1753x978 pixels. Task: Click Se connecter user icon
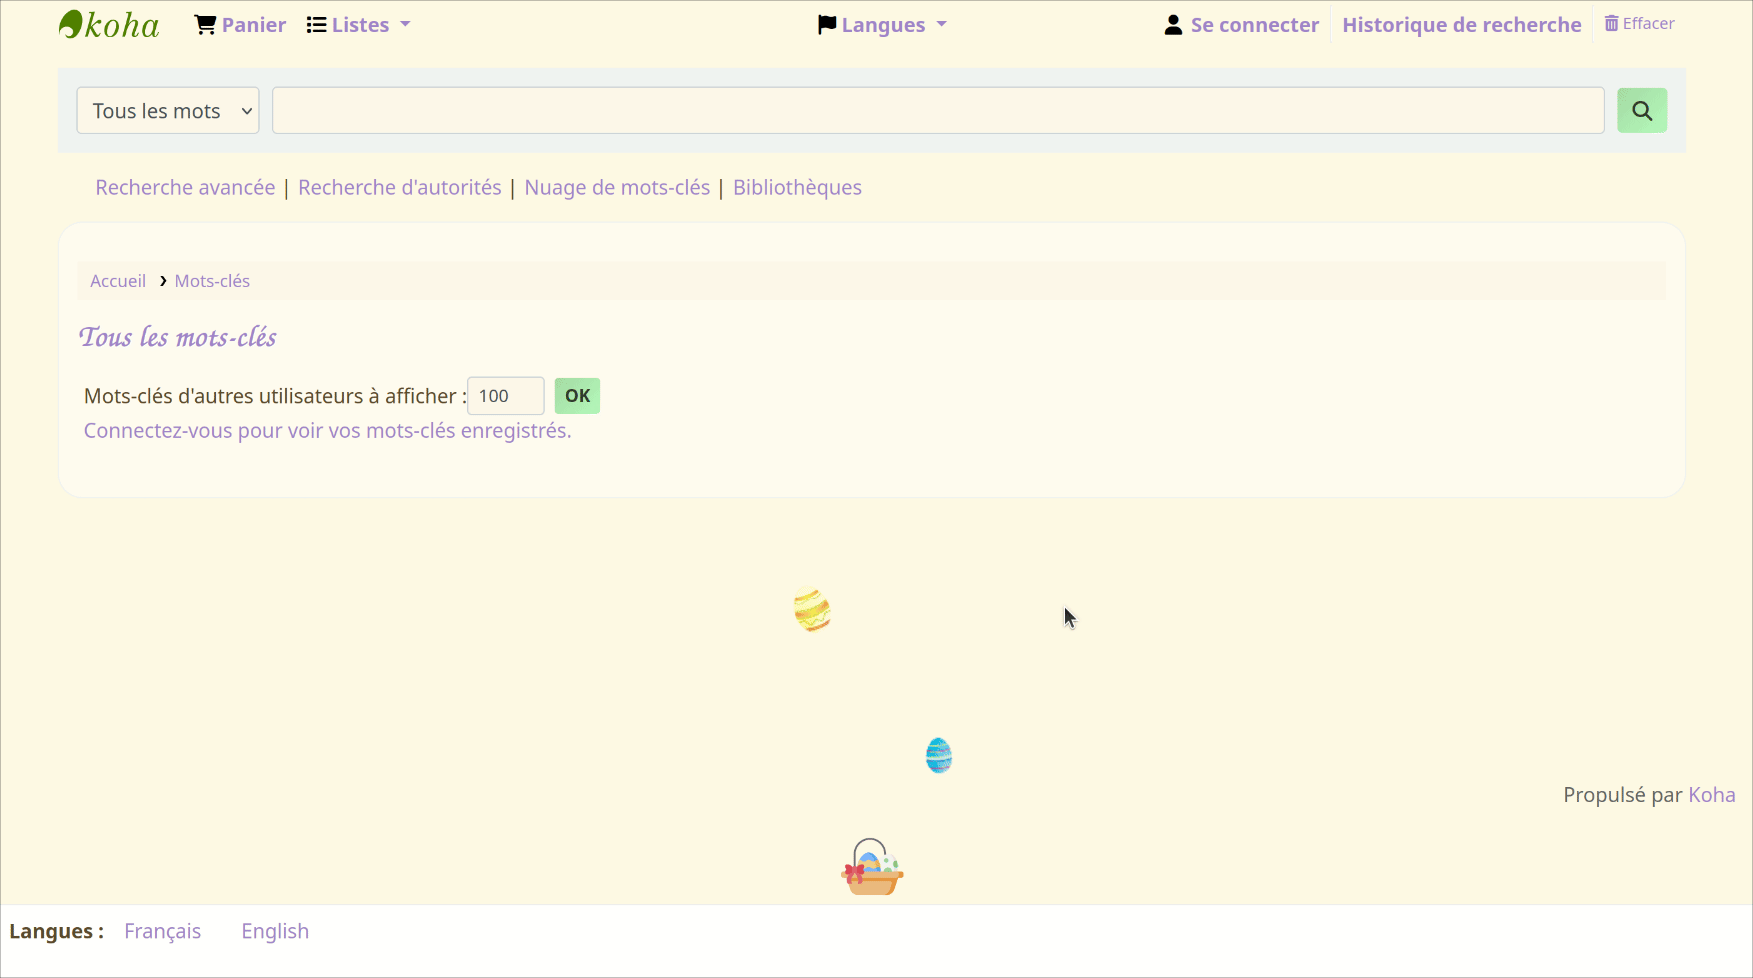tap(1173, 25)
